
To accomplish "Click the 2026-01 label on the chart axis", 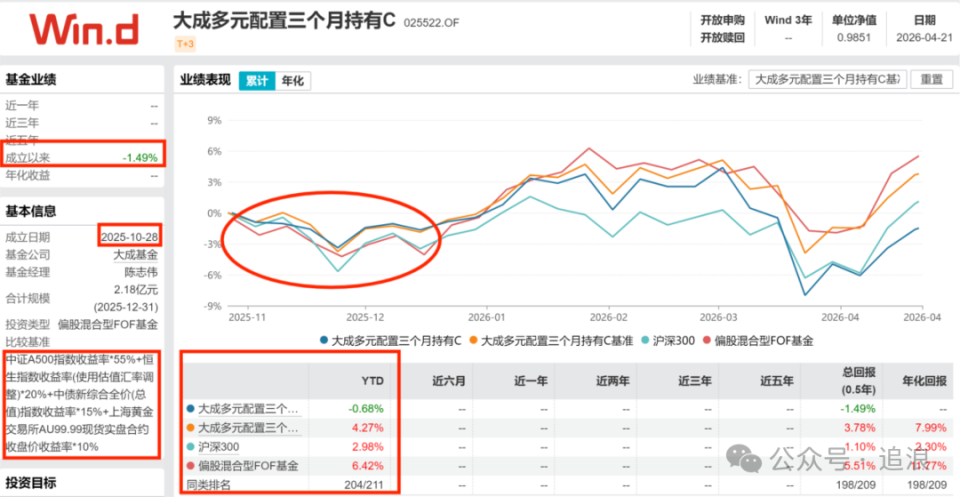I will [486, 318].
